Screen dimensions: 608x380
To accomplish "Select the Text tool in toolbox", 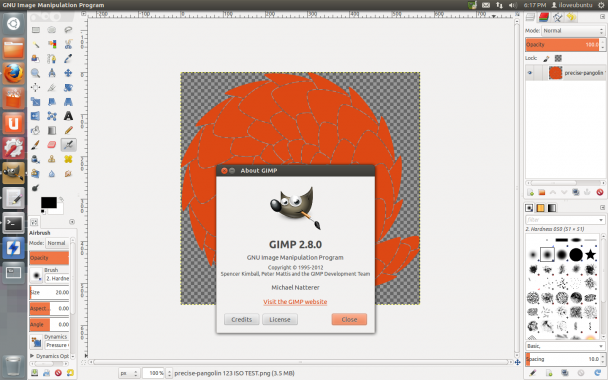I will coord(68,116).
